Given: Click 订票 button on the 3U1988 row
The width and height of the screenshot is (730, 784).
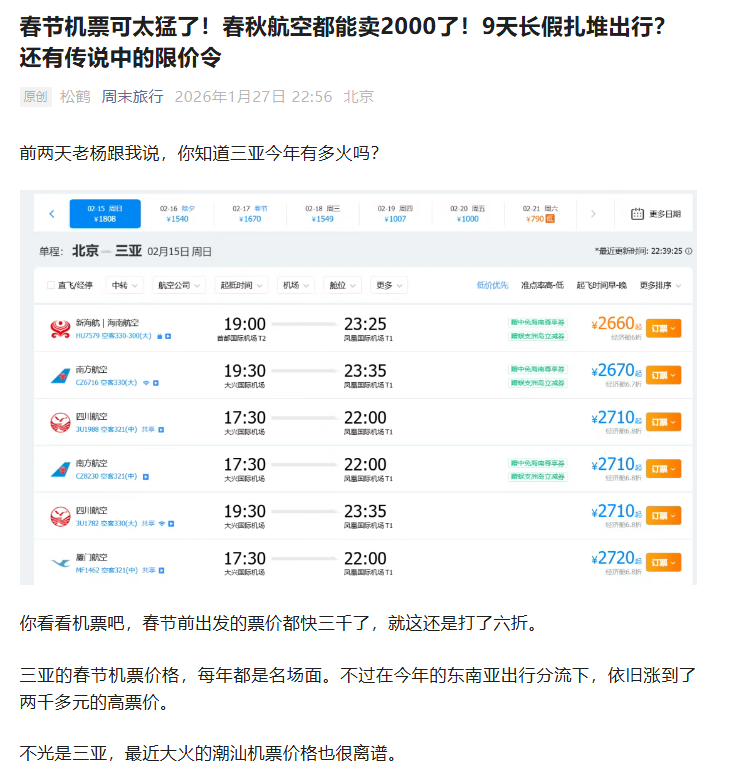Looking at the screenshot, I should tap(664, 422).
